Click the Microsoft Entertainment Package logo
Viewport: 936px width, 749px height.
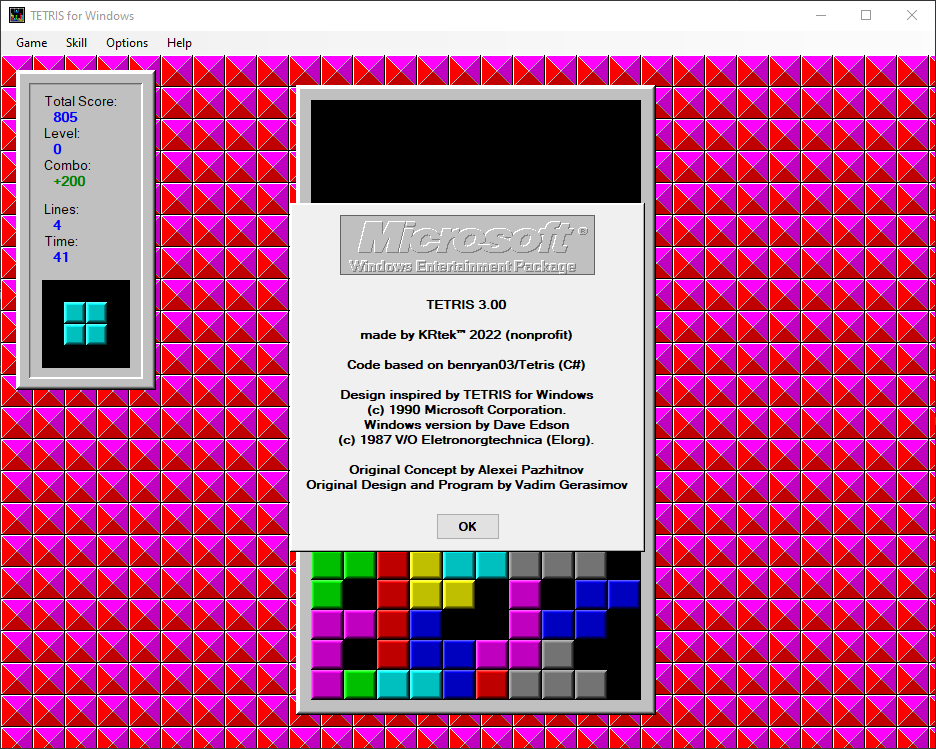pos(467,245)
